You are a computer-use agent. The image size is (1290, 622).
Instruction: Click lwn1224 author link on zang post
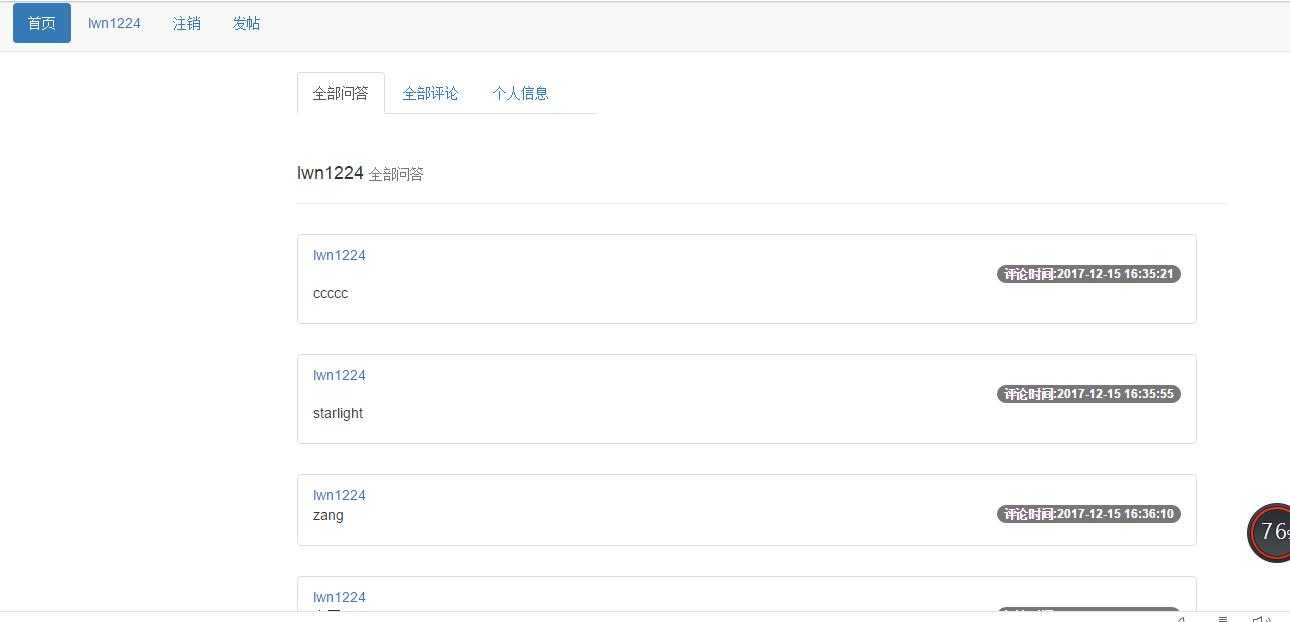339,495
